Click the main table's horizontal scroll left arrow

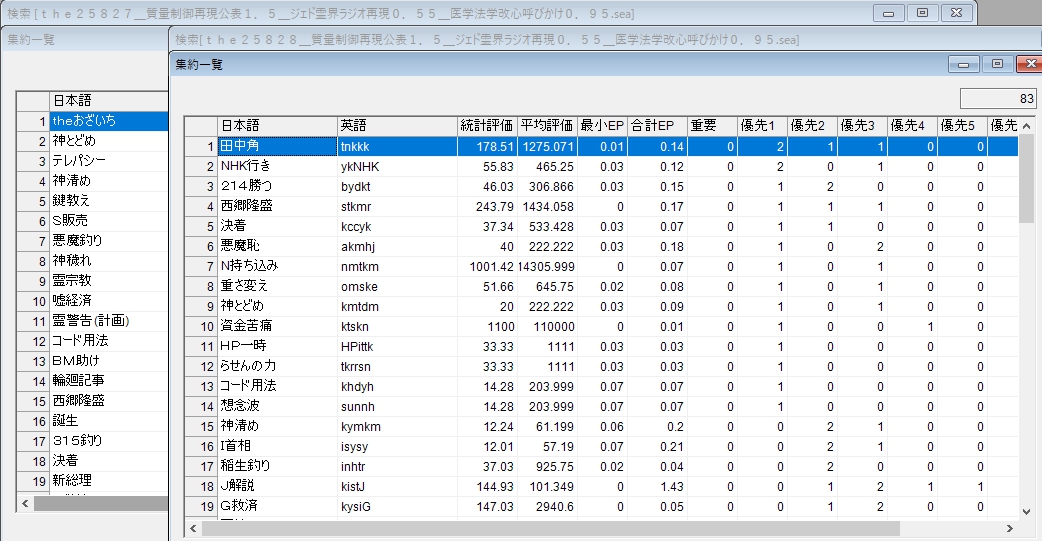tap(193, 529)
